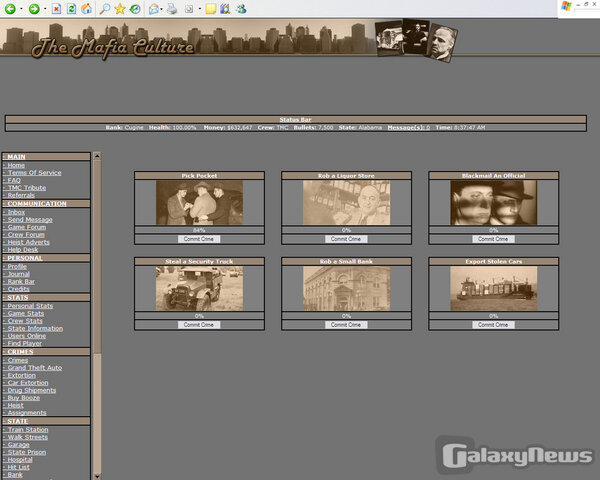Screen dimensions: 600x480
Task: Click the browser Forward arrow icon
Action: [34, 9]
